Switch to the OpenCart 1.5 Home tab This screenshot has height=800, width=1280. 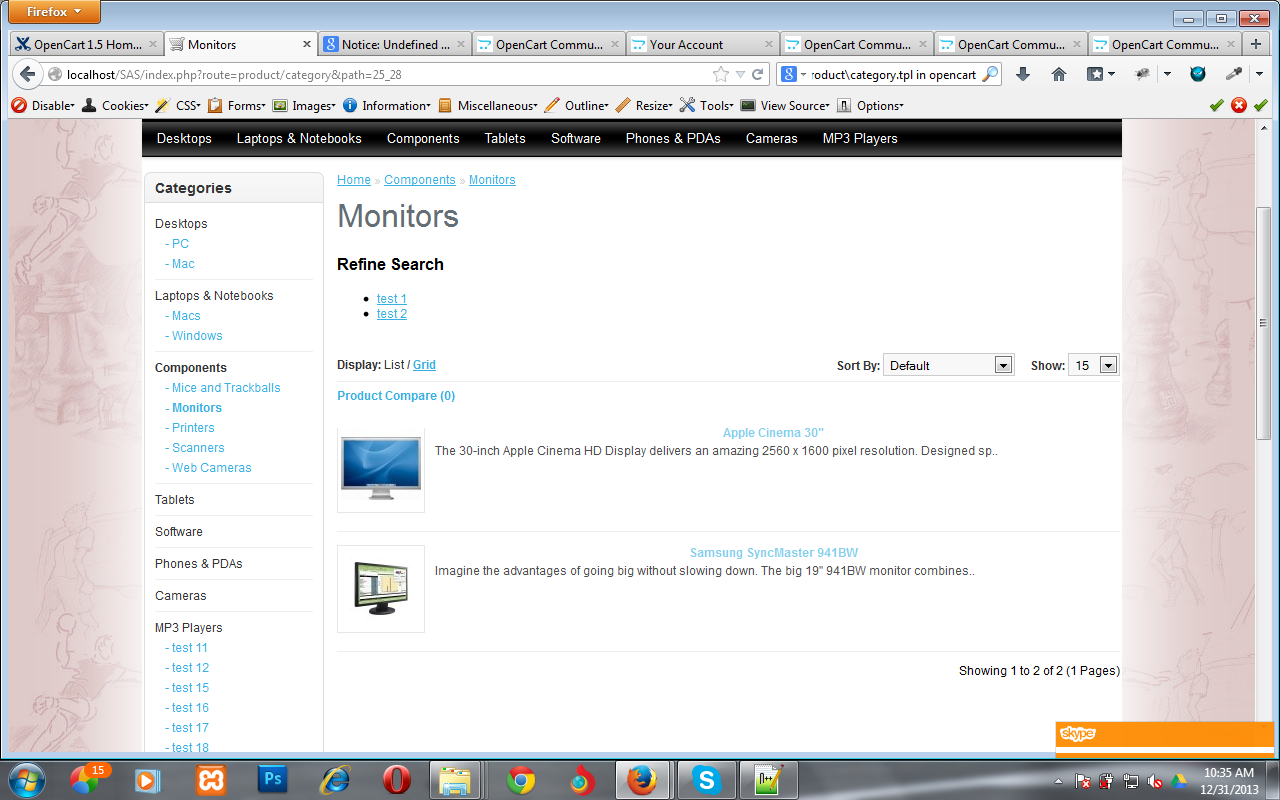point(87,44)
